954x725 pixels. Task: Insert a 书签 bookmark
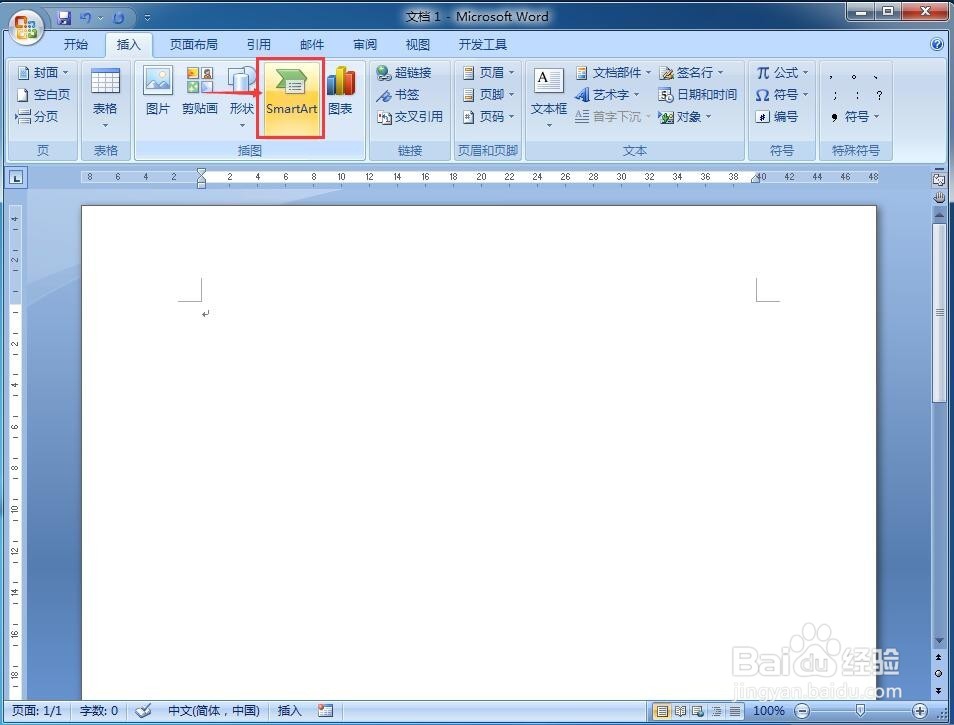pos(398,94)
